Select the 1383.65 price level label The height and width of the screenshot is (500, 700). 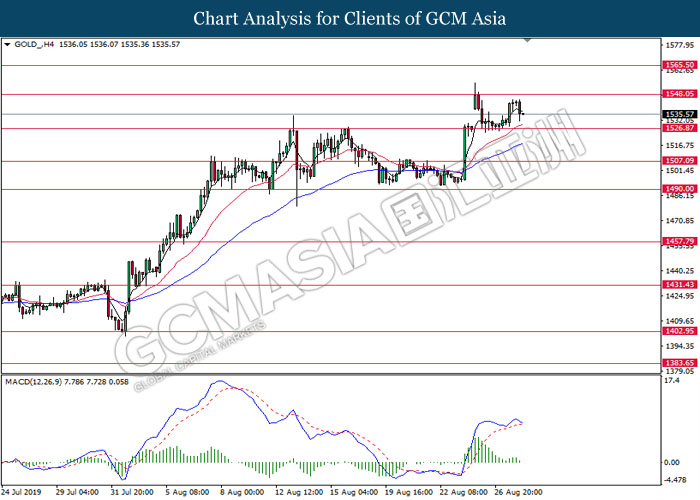(679, 363)
